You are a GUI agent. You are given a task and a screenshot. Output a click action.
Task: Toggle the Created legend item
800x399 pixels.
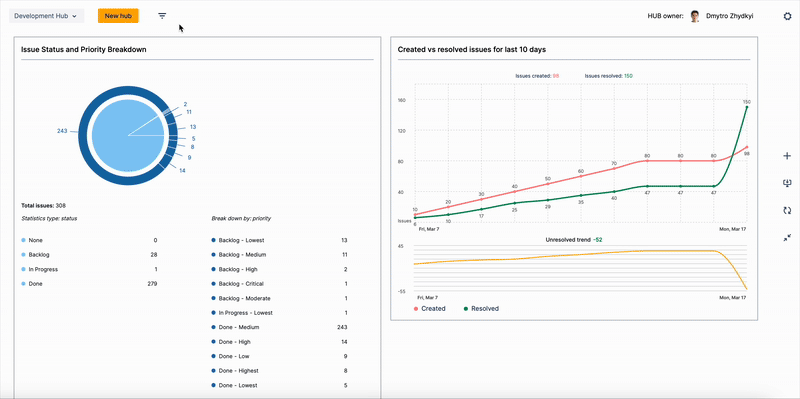430,309
